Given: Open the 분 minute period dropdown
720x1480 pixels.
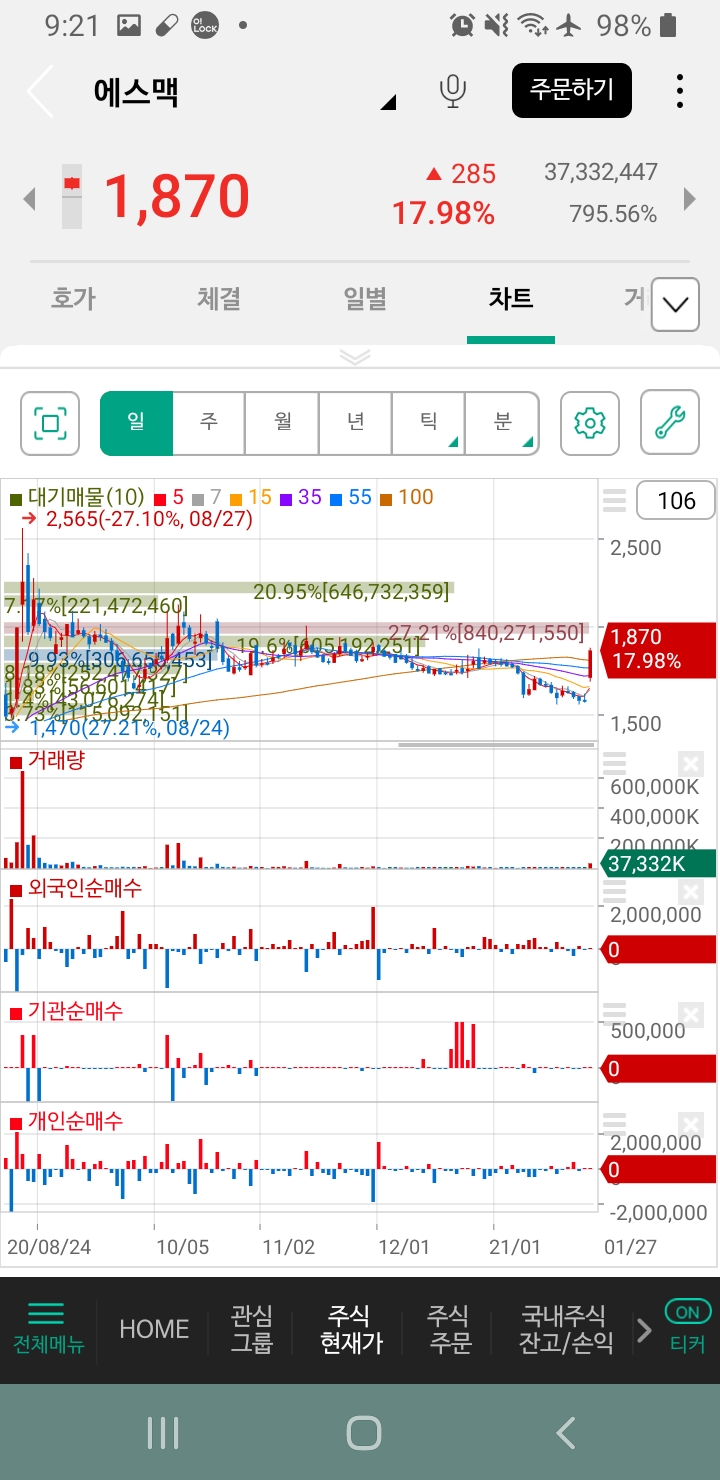Looking at the screenshot, I should point(502,423).
